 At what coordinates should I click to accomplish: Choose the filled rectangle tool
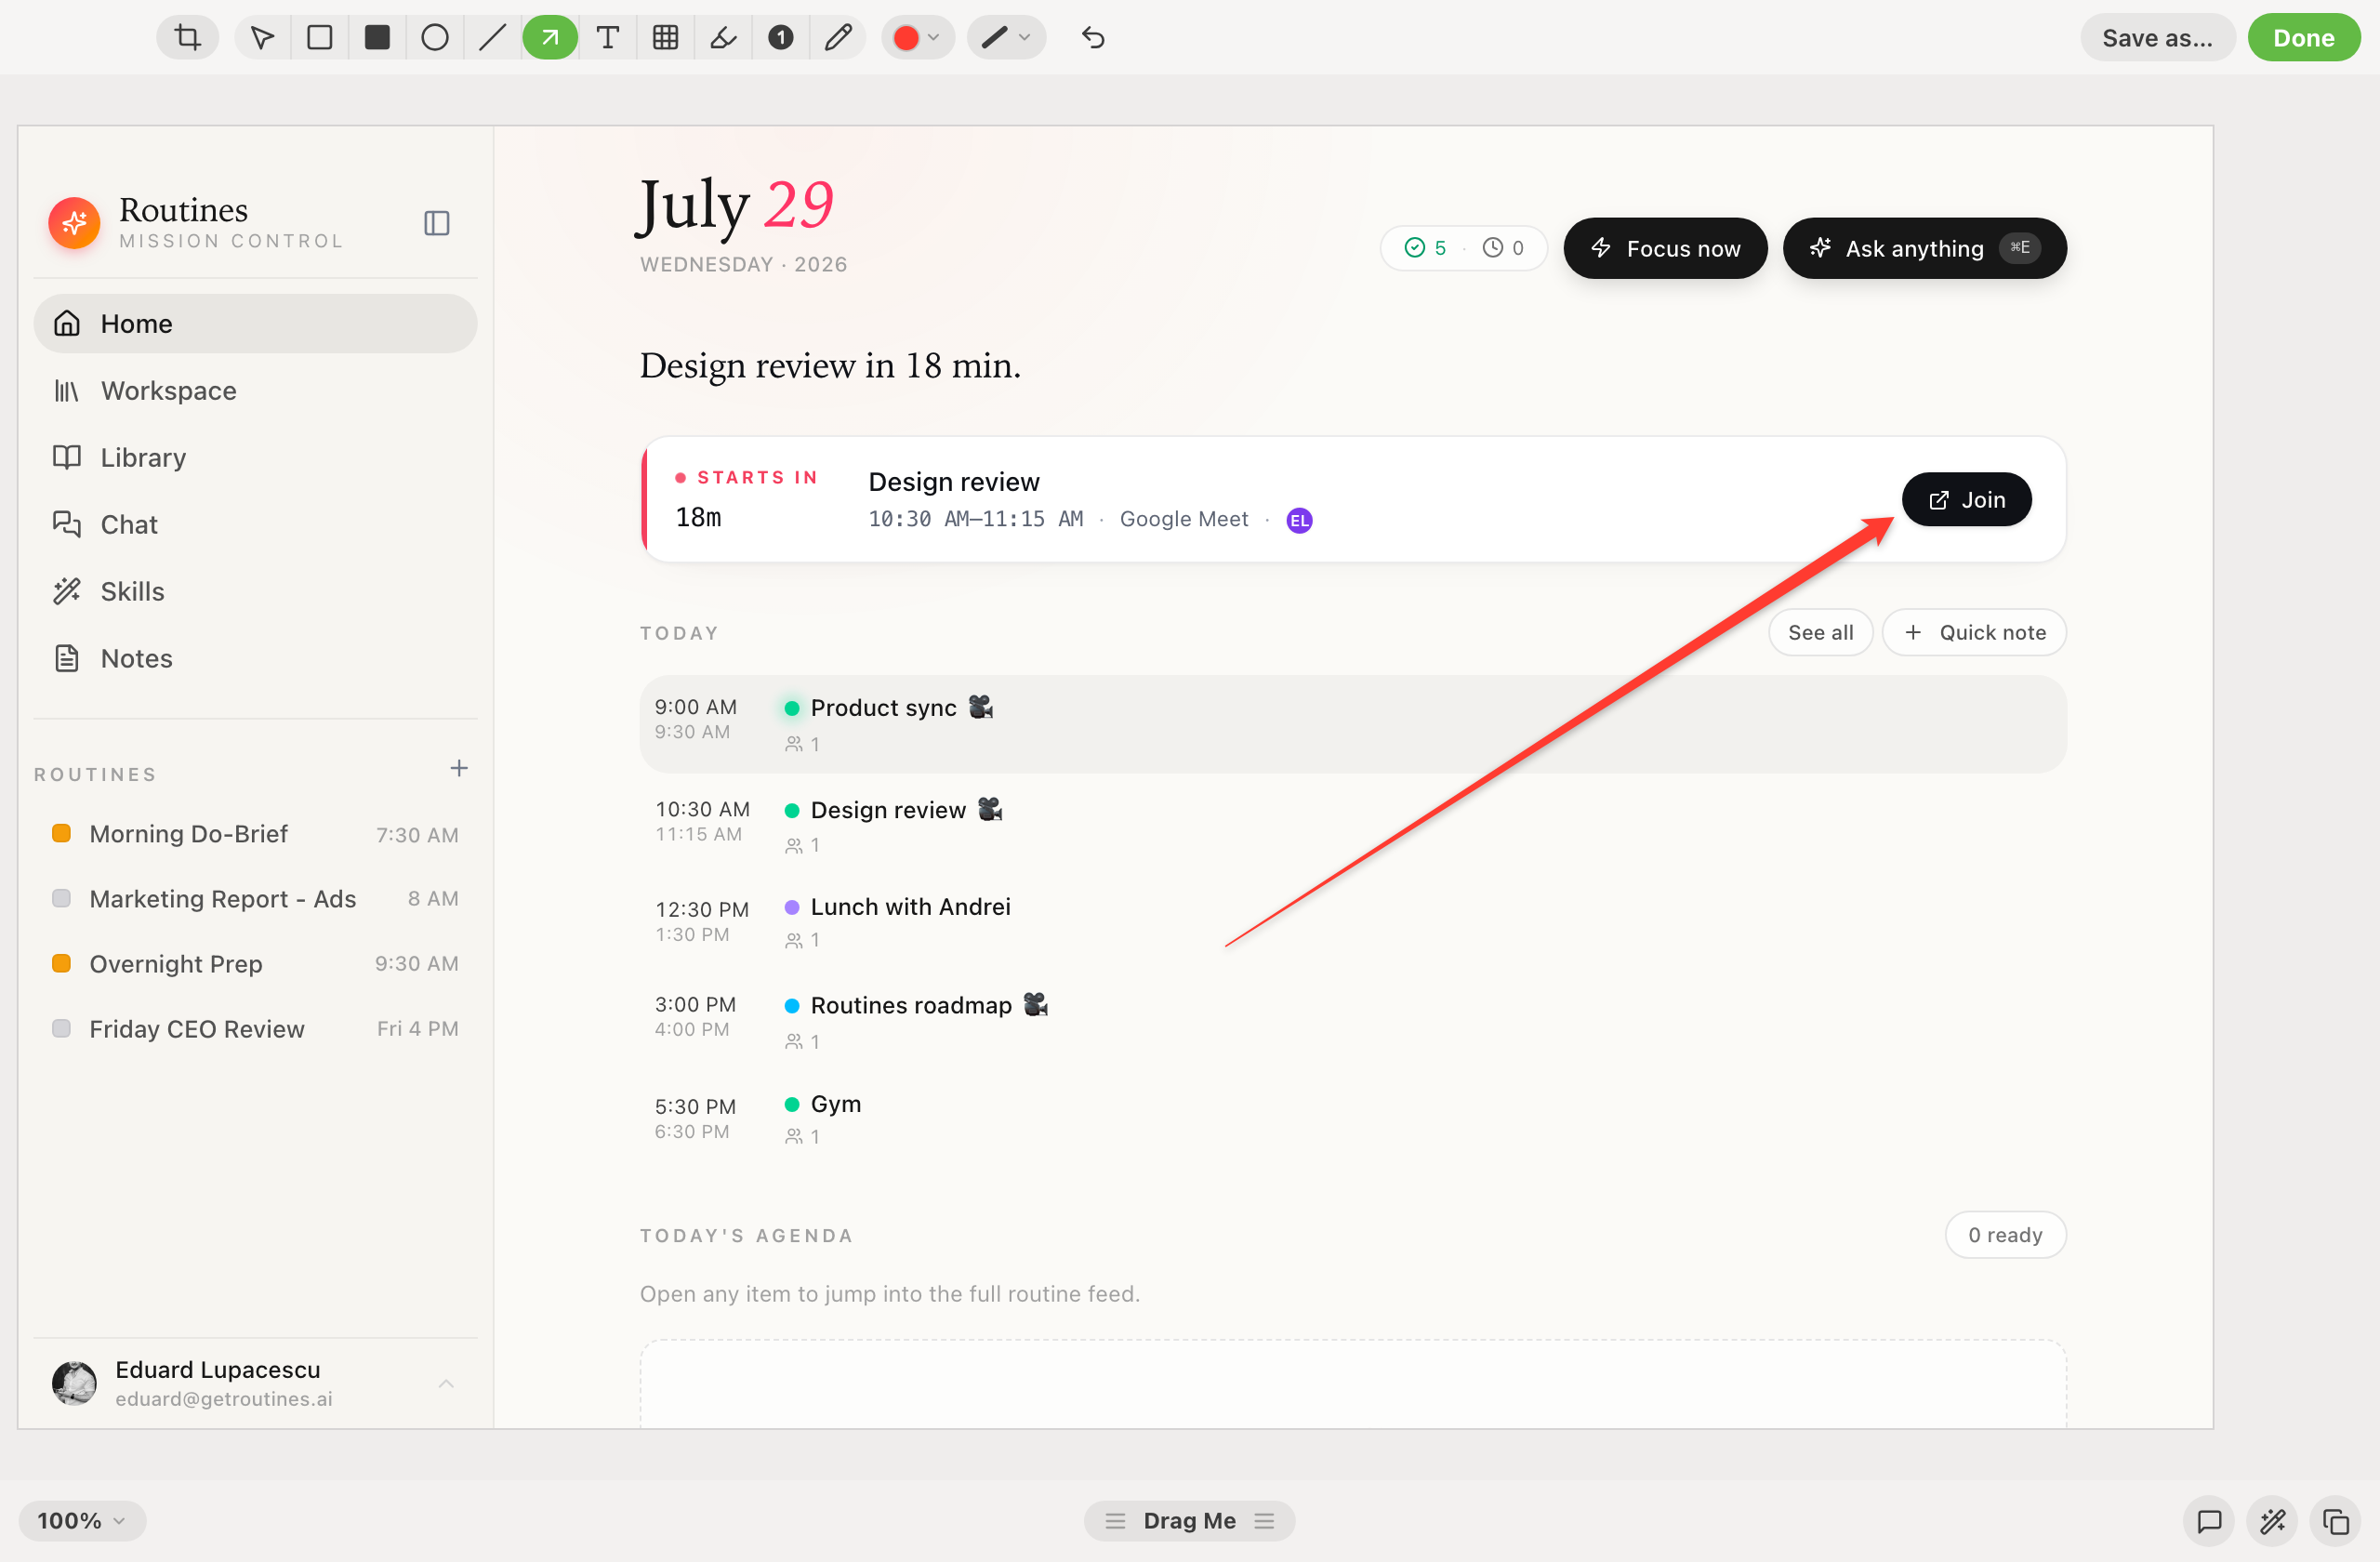pyautogui.click(x=377, y=38)
